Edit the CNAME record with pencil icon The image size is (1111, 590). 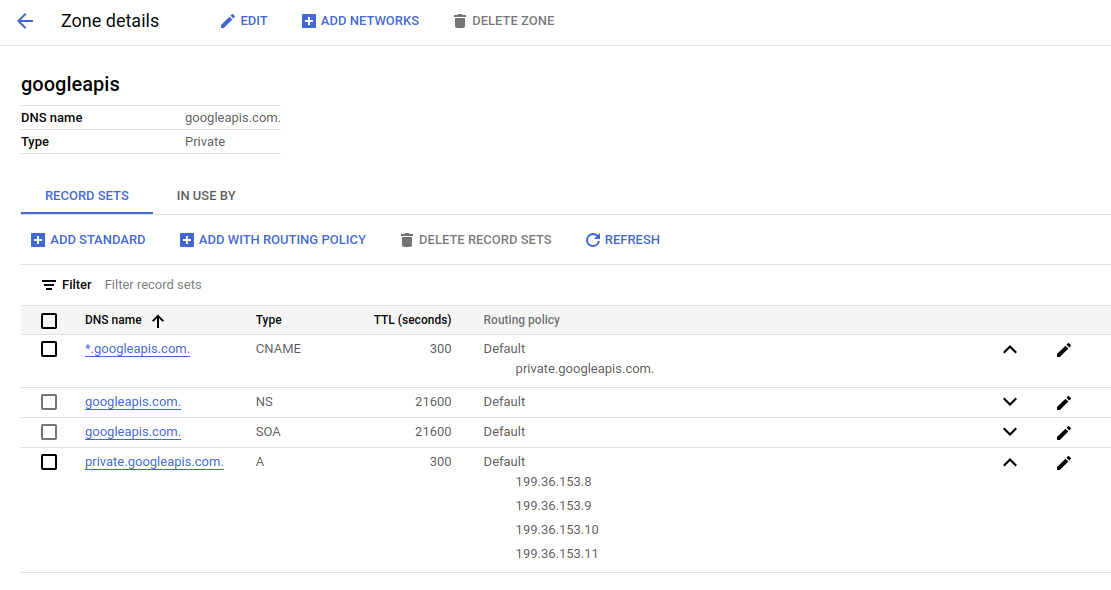click(1064, 350)
